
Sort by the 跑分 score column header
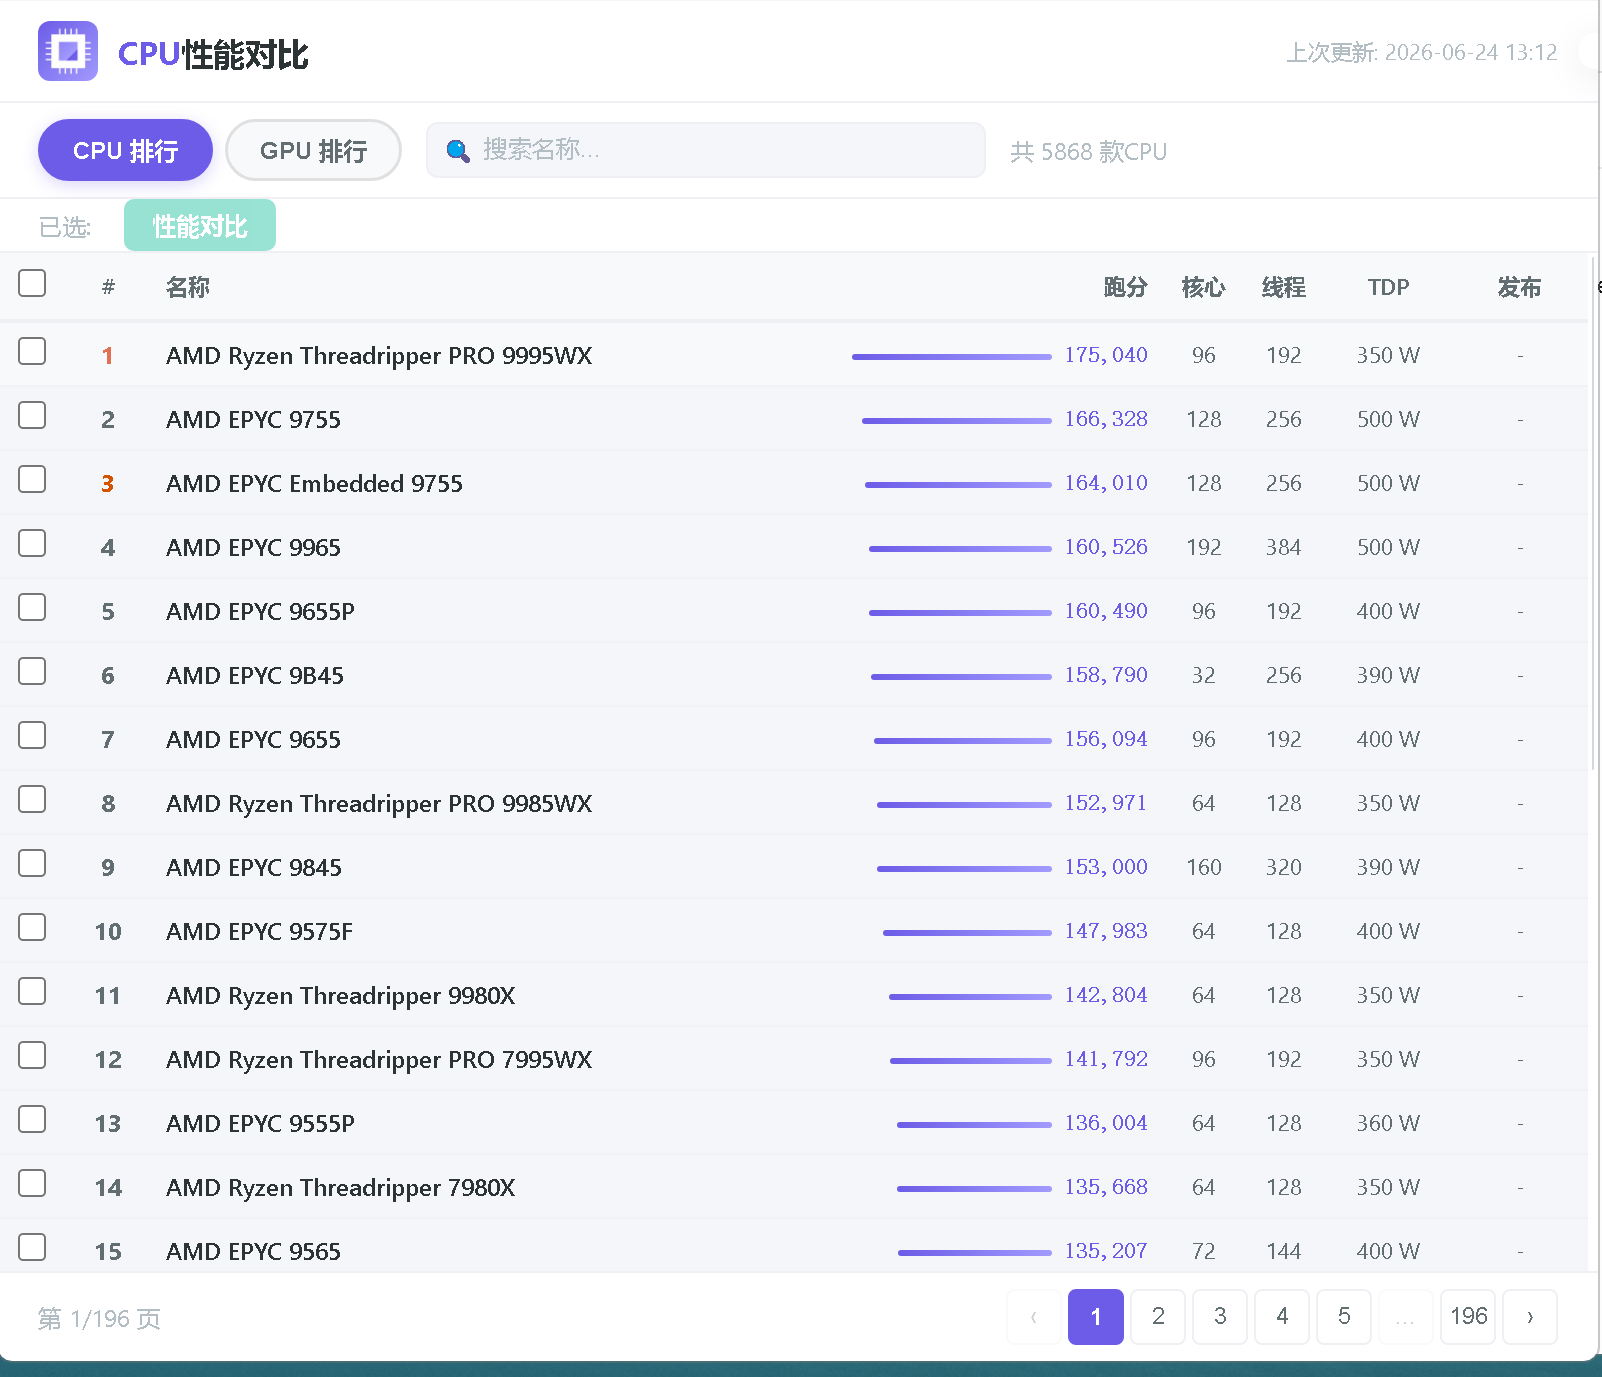coord(1125,288)
